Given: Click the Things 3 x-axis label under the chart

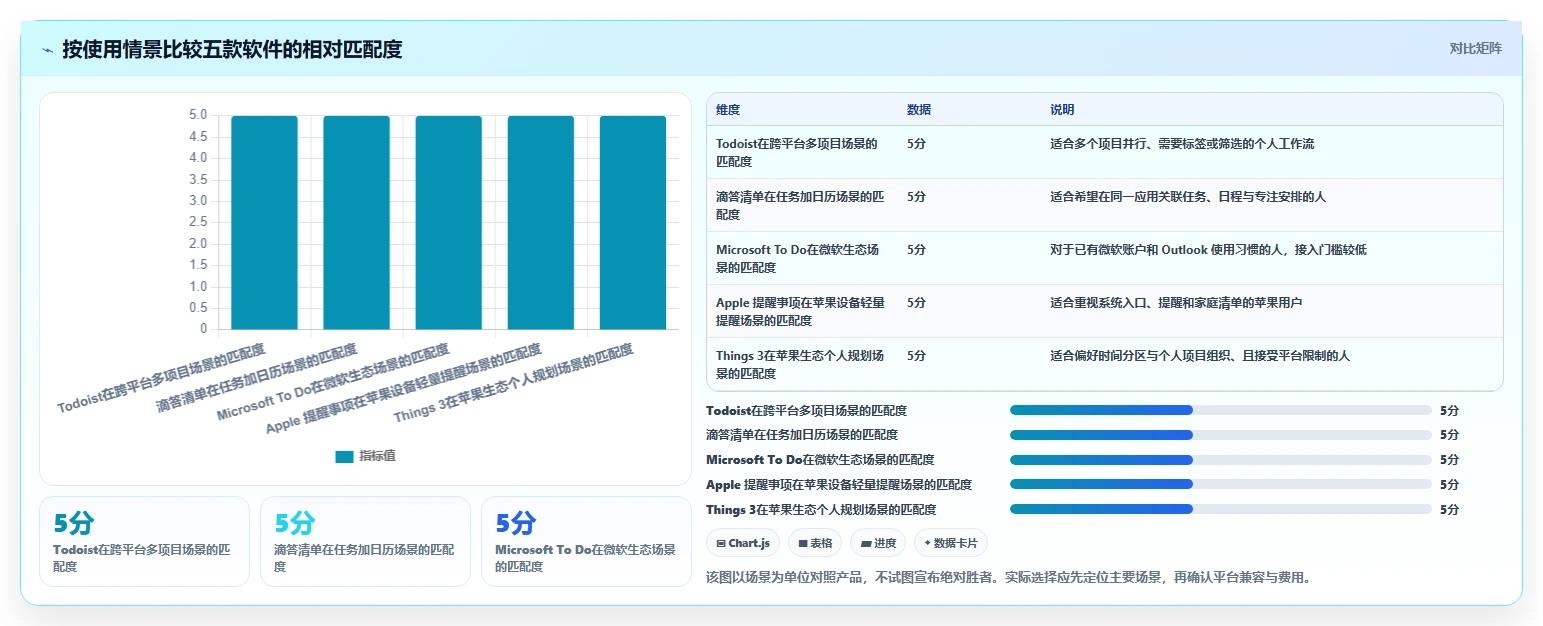Looking at the screenshot, I should pos(514,383).
